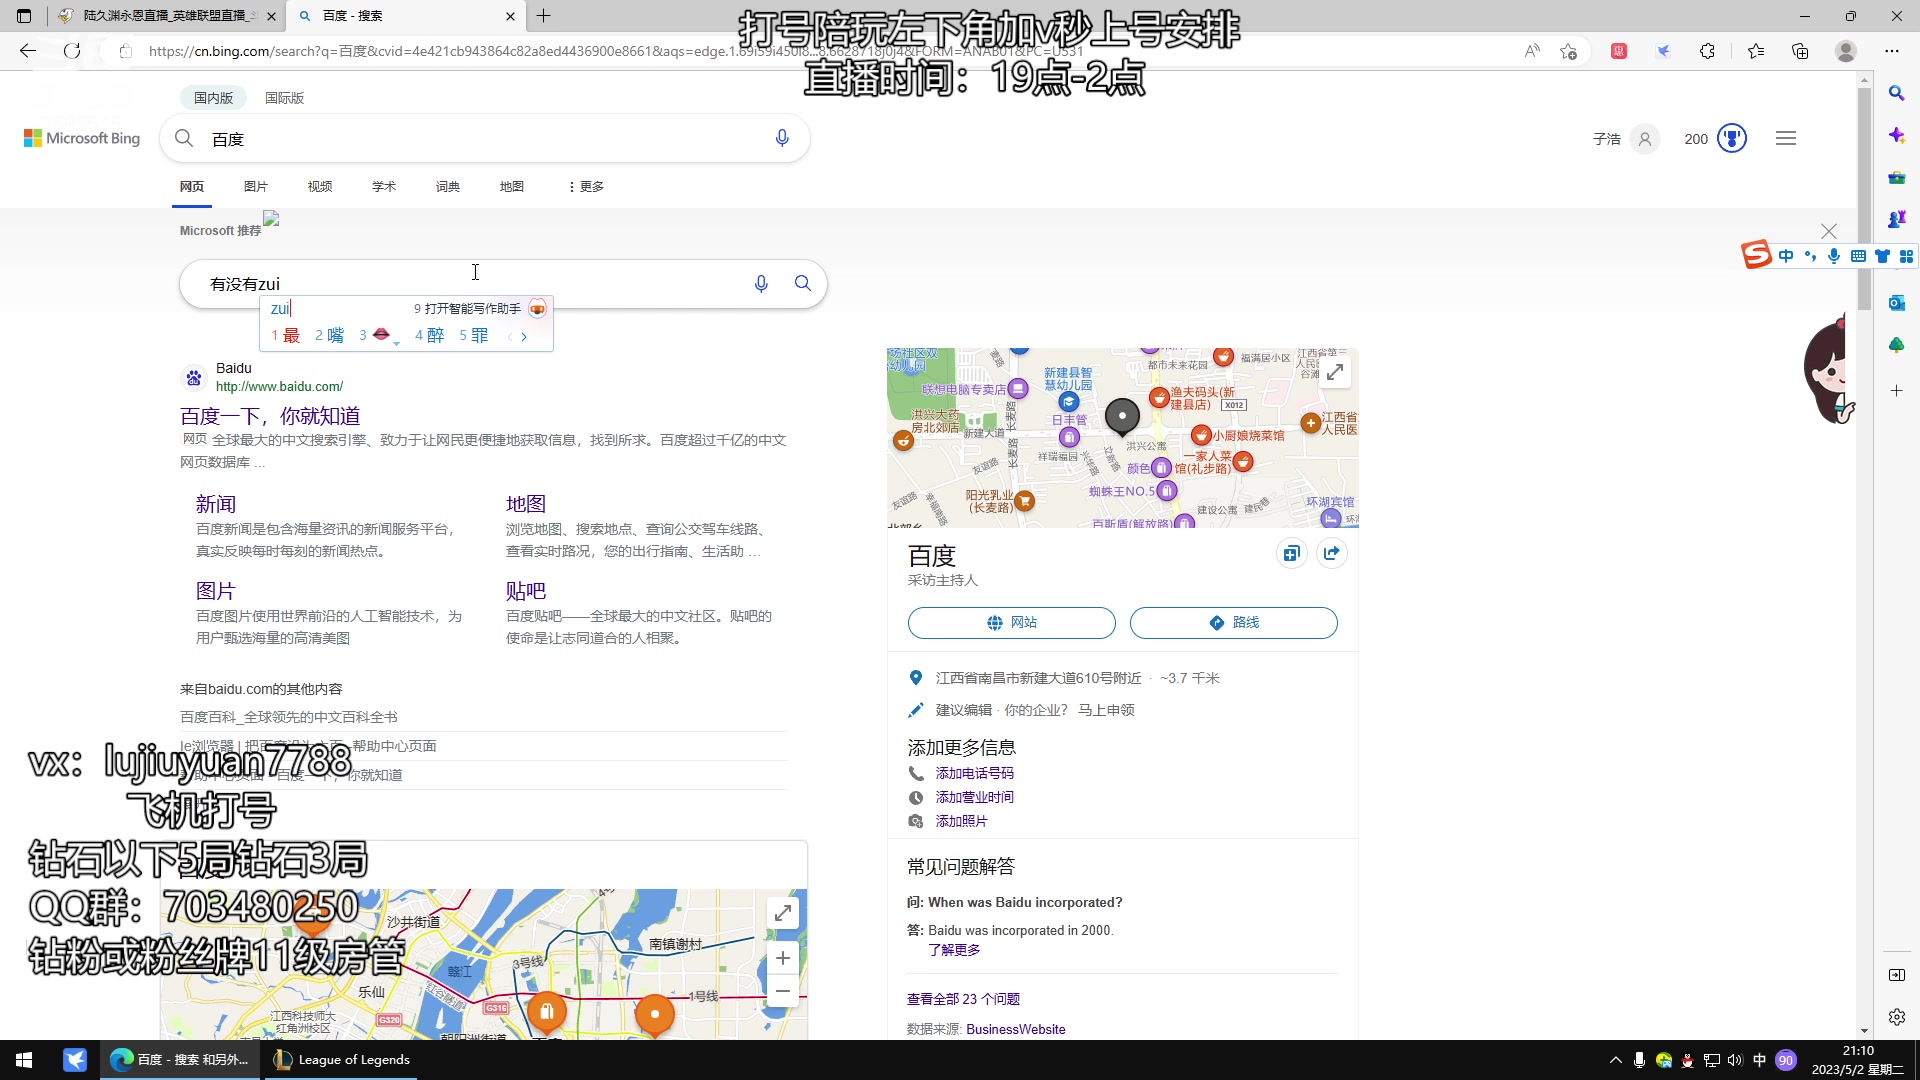The image size is (1920, 1080).
Task: Open the 词典 search tab
Action: 448,187
